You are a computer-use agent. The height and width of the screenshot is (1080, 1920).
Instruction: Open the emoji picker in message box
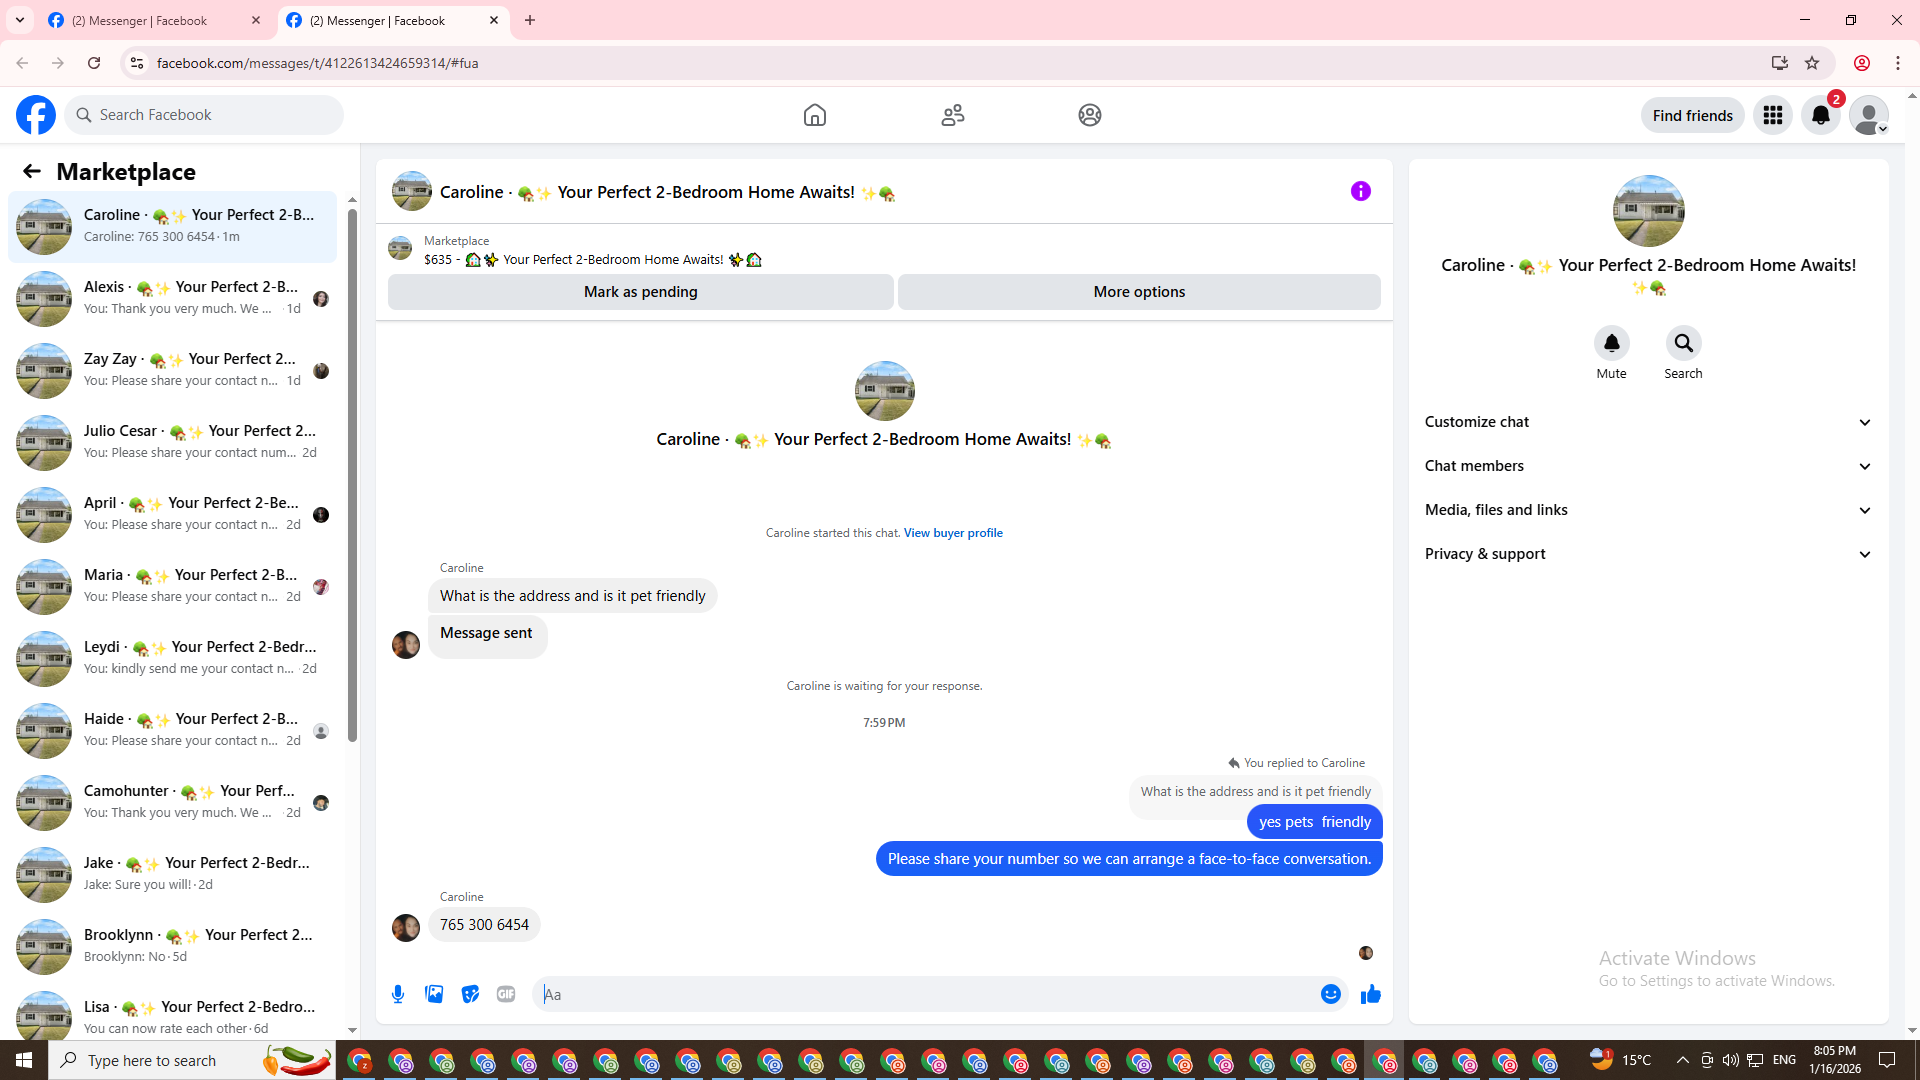point(1330,994)
